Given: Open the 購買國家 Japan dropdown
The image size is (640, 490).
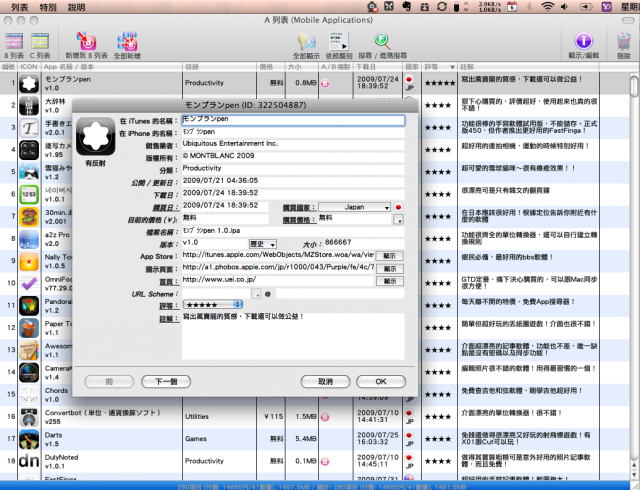Looking at the screenshot, I should [354, 207].
